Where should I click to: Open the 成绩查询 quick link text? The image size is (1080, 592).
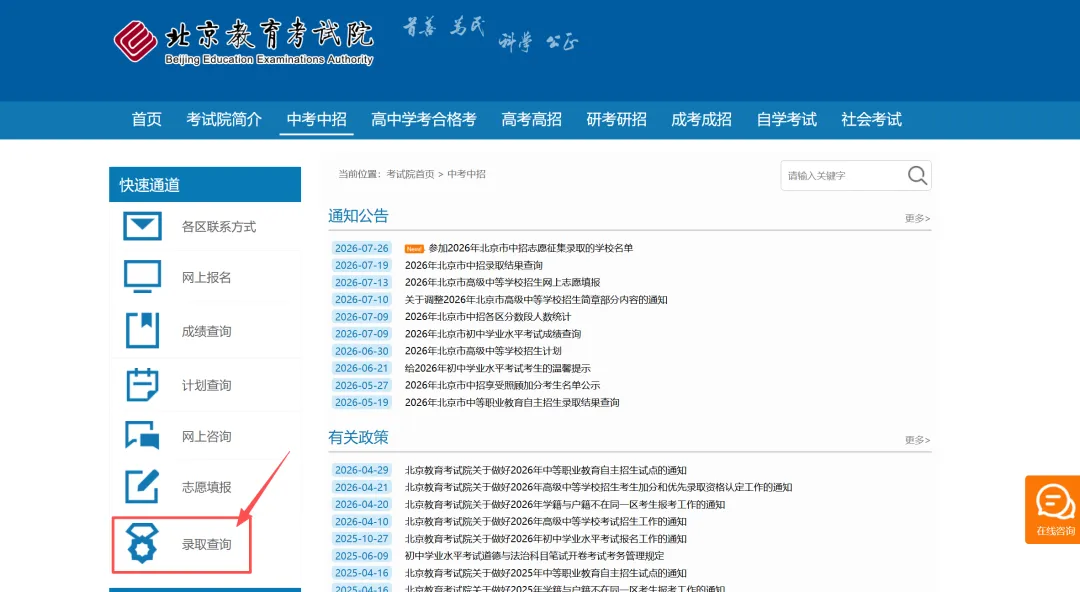click(206, 331)
